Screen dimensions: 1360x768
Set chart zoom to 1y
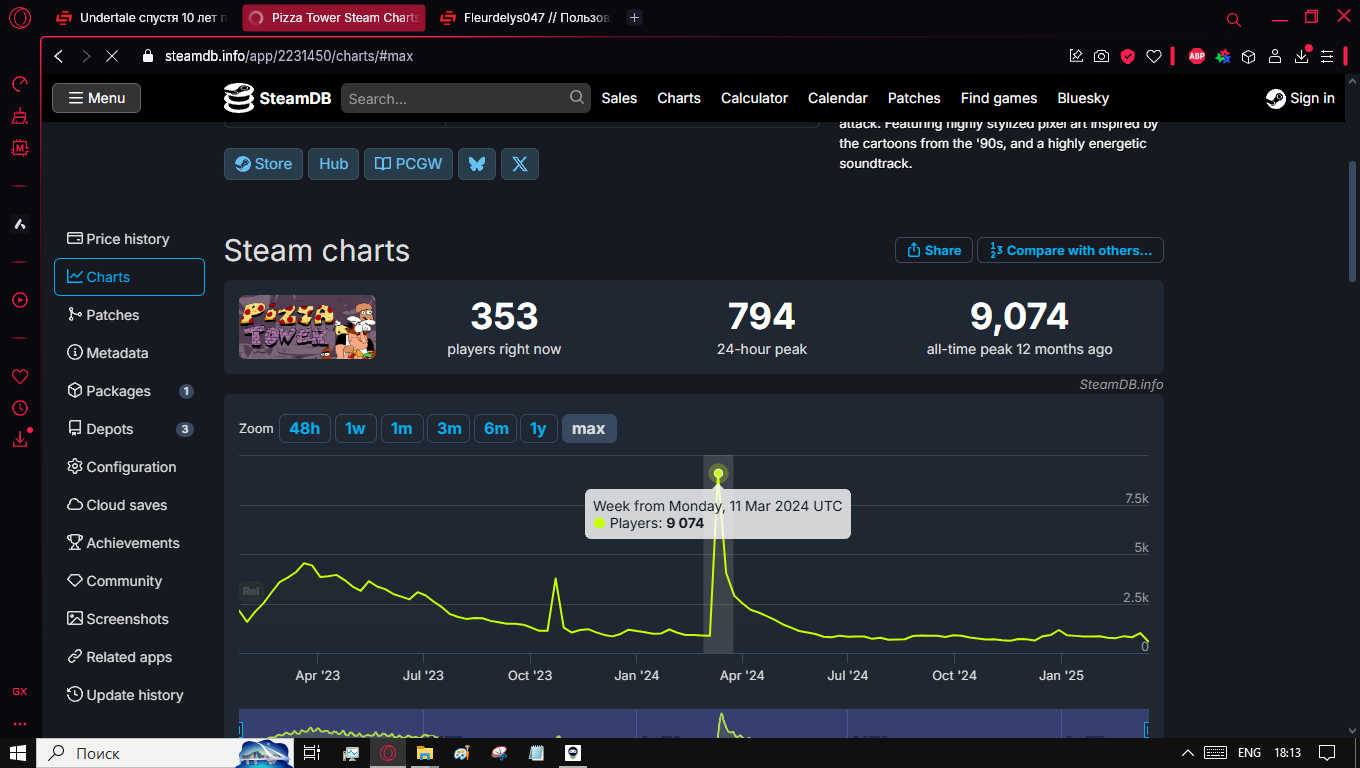538,428
